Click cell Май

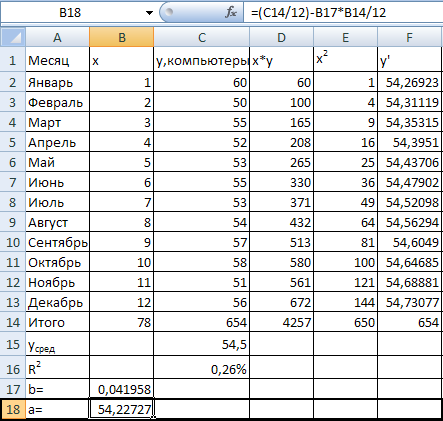click(57, 162)
